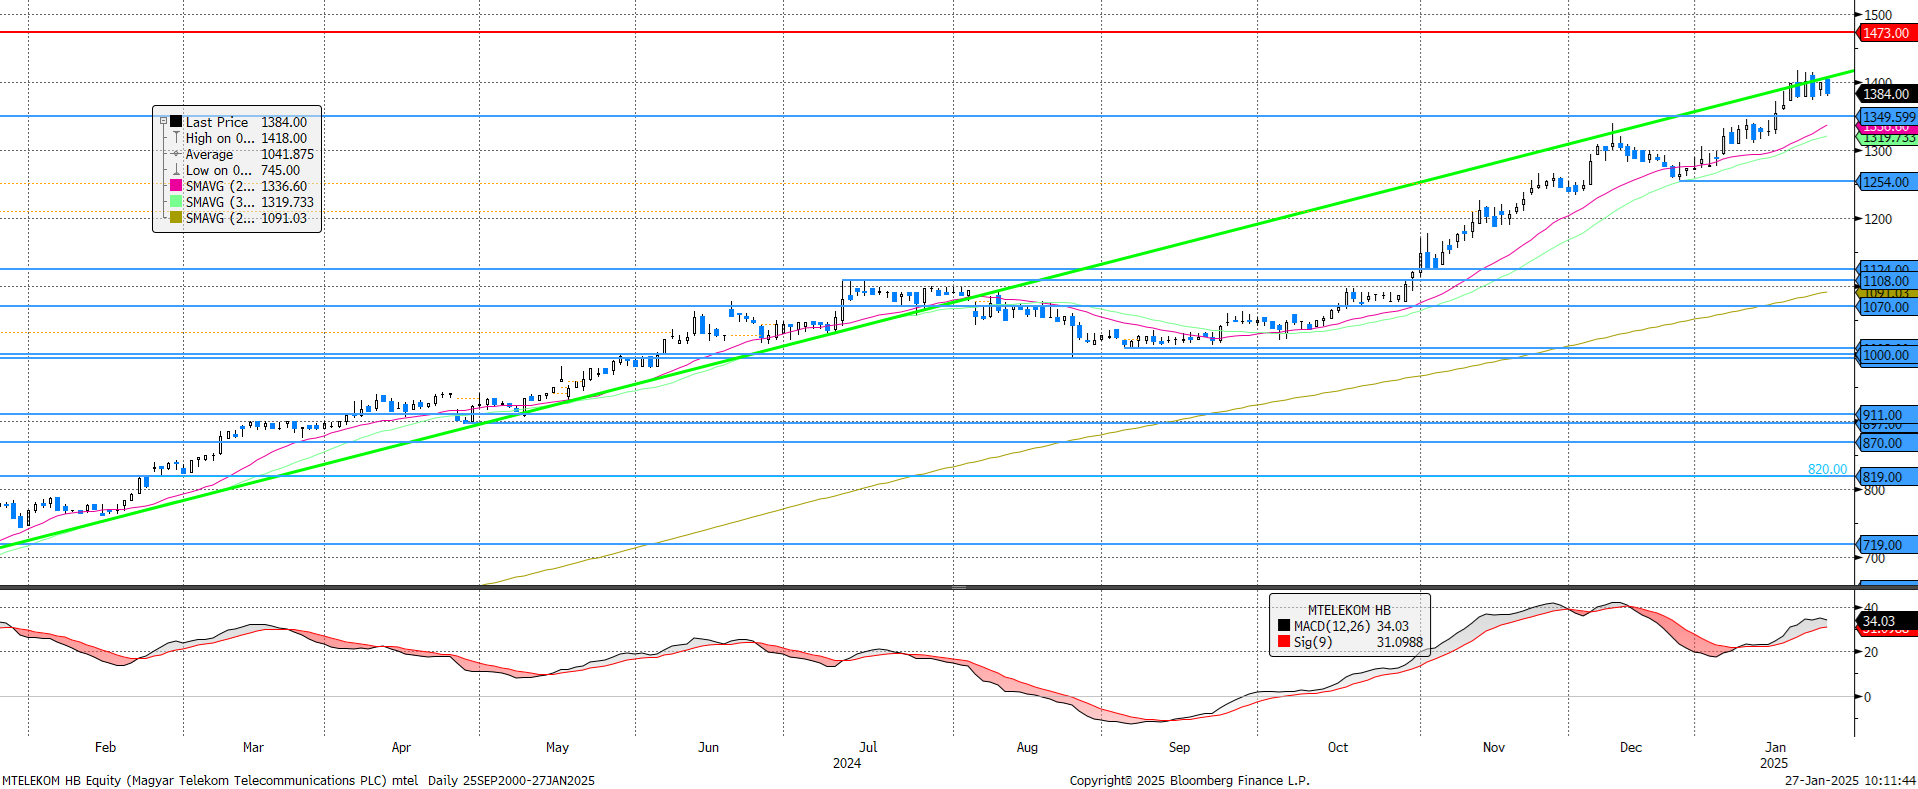
Task: Click the 745.00 low value in legend
Action: (x=280, y=170)
